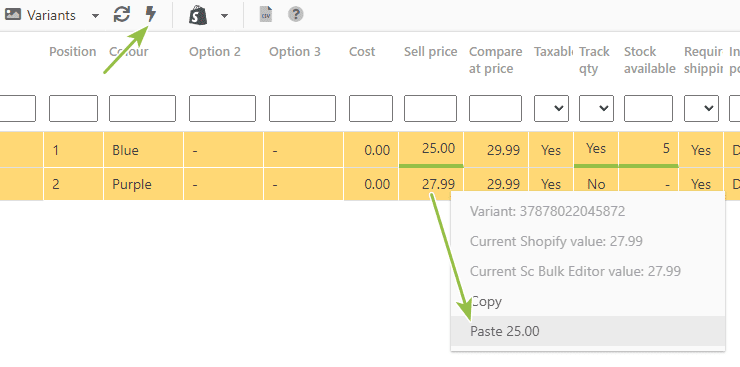This screenshot has height=367, width=740.
Task: Open the Requires shipping filter dropdown
Action: point(701,108)
